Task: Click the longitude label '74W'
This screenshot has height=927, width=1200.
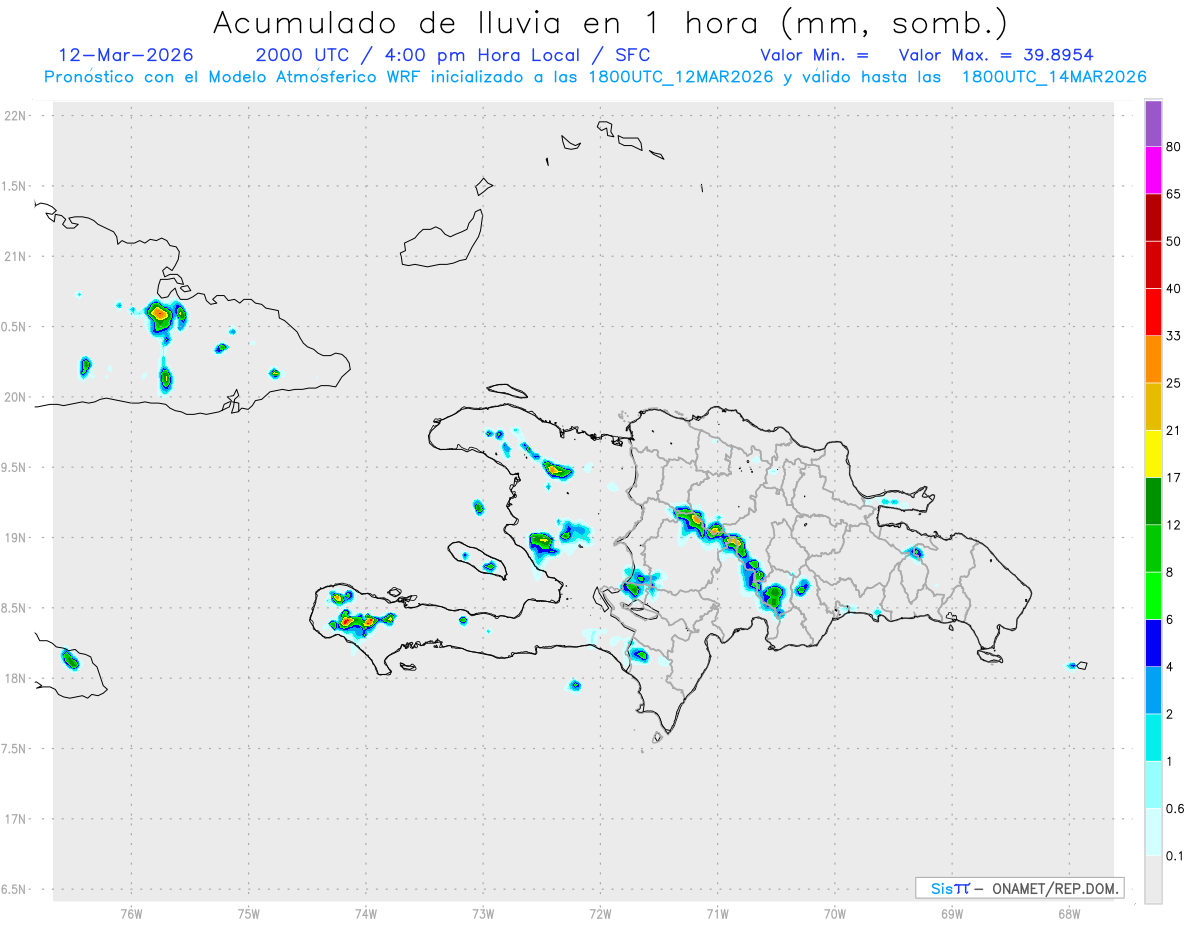Action: click(x=366, y=914)
